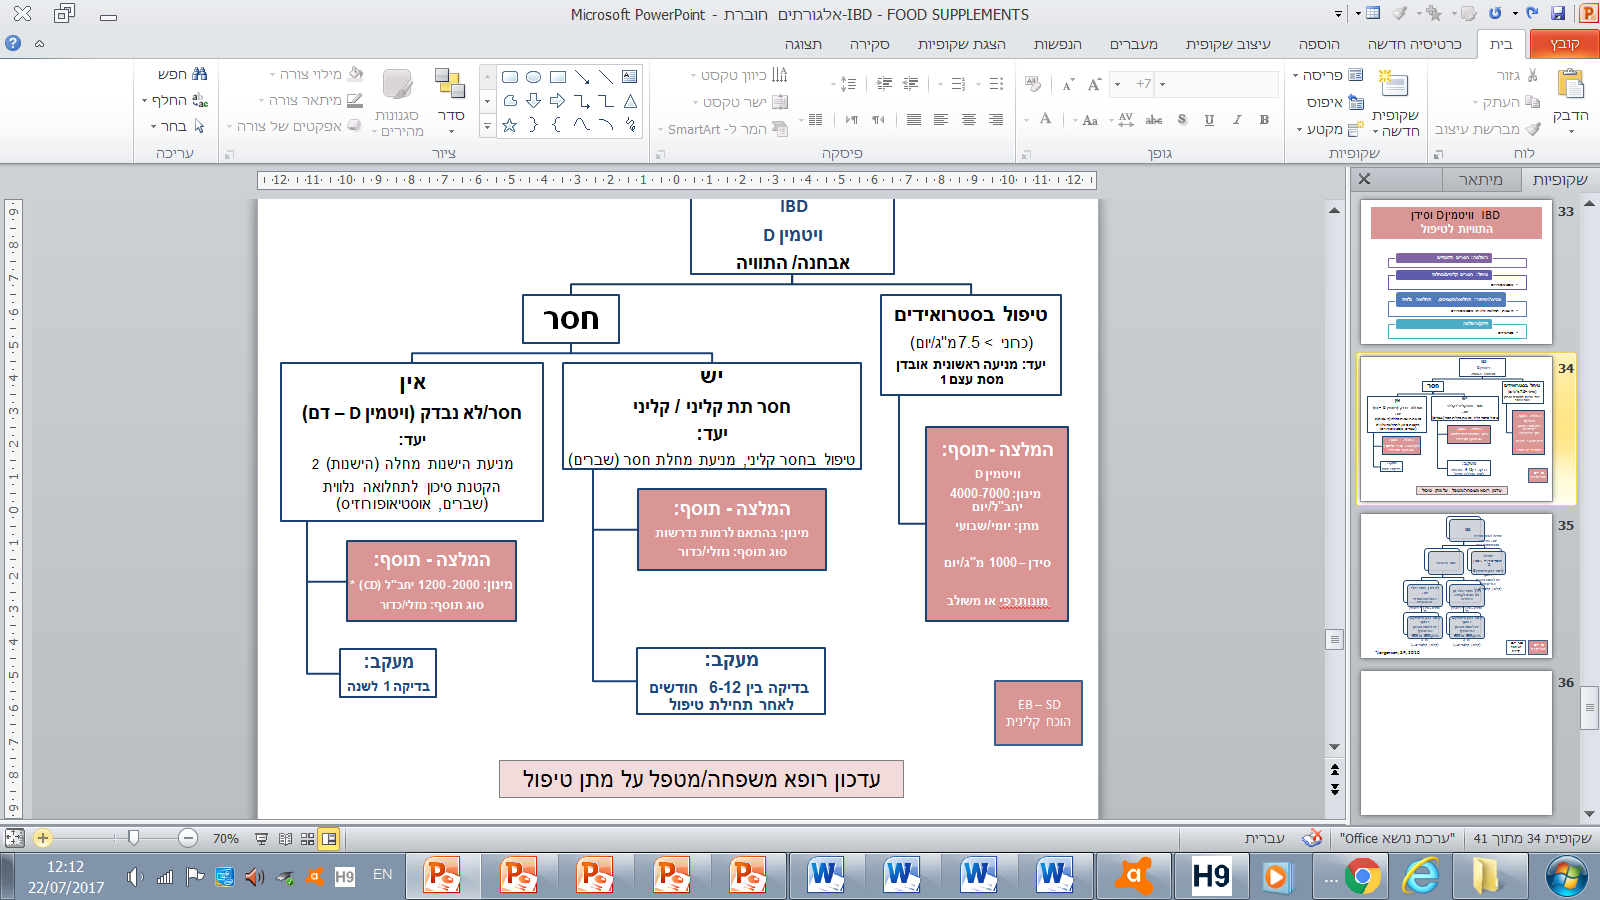Click the zoom slider handle
This screenshot has height=900, width=1600.
click(133, 838)
